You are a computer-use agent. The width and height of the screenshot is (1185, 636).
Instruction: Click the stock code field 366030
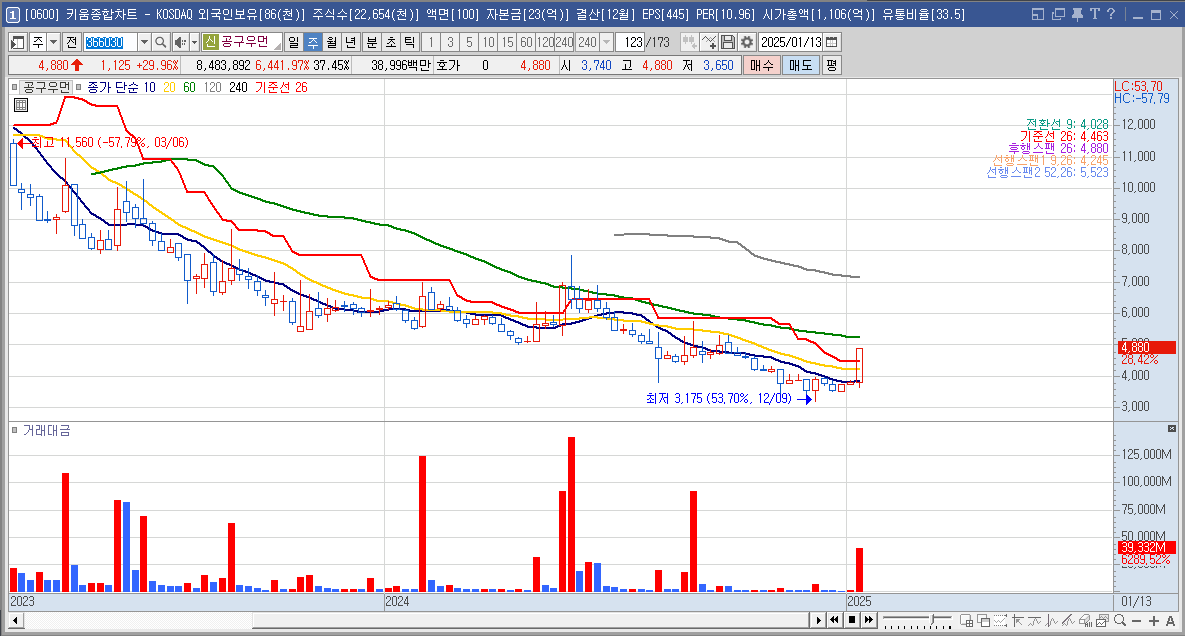(x=110, y=42)
